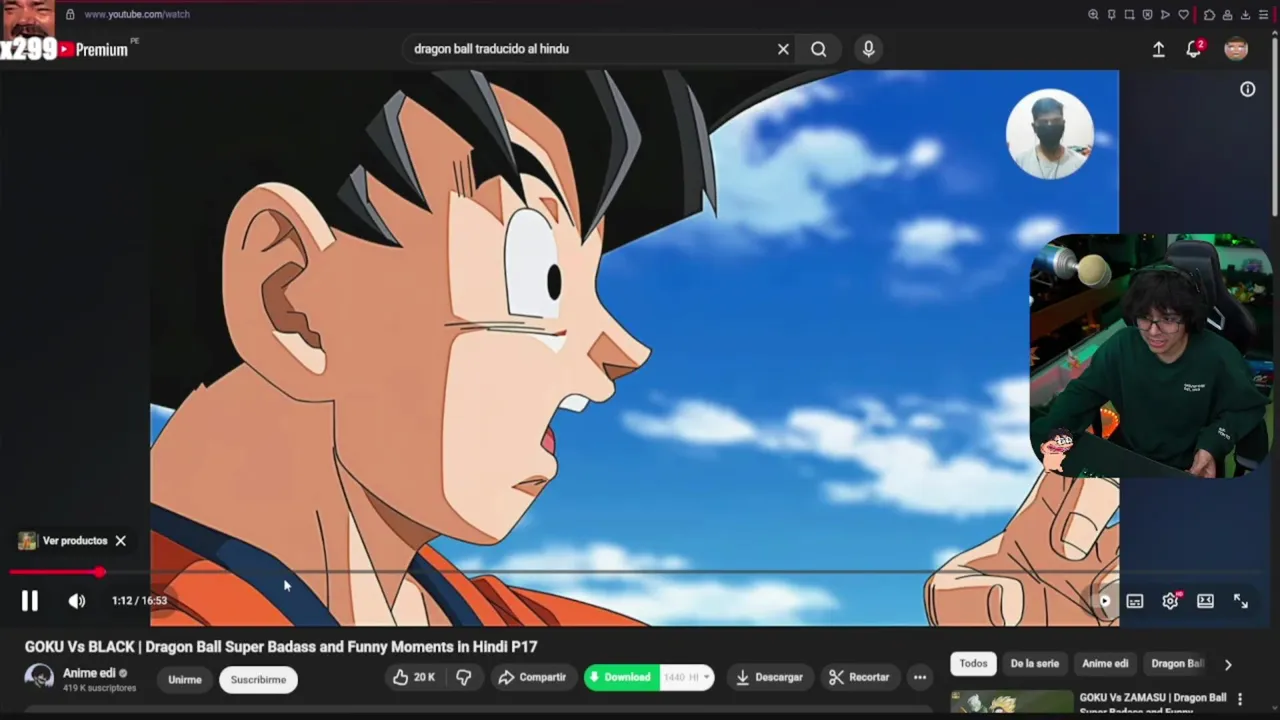
Task: Open the notifications bell
Action: click(x=1194, y=49)
